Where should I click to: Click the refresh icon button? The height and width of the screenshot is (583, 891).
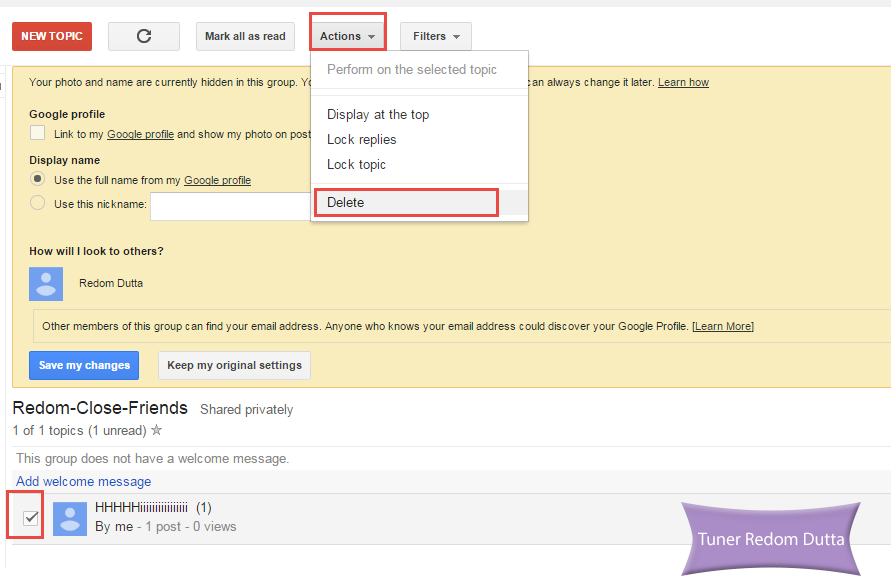click(x=144, y=36)
